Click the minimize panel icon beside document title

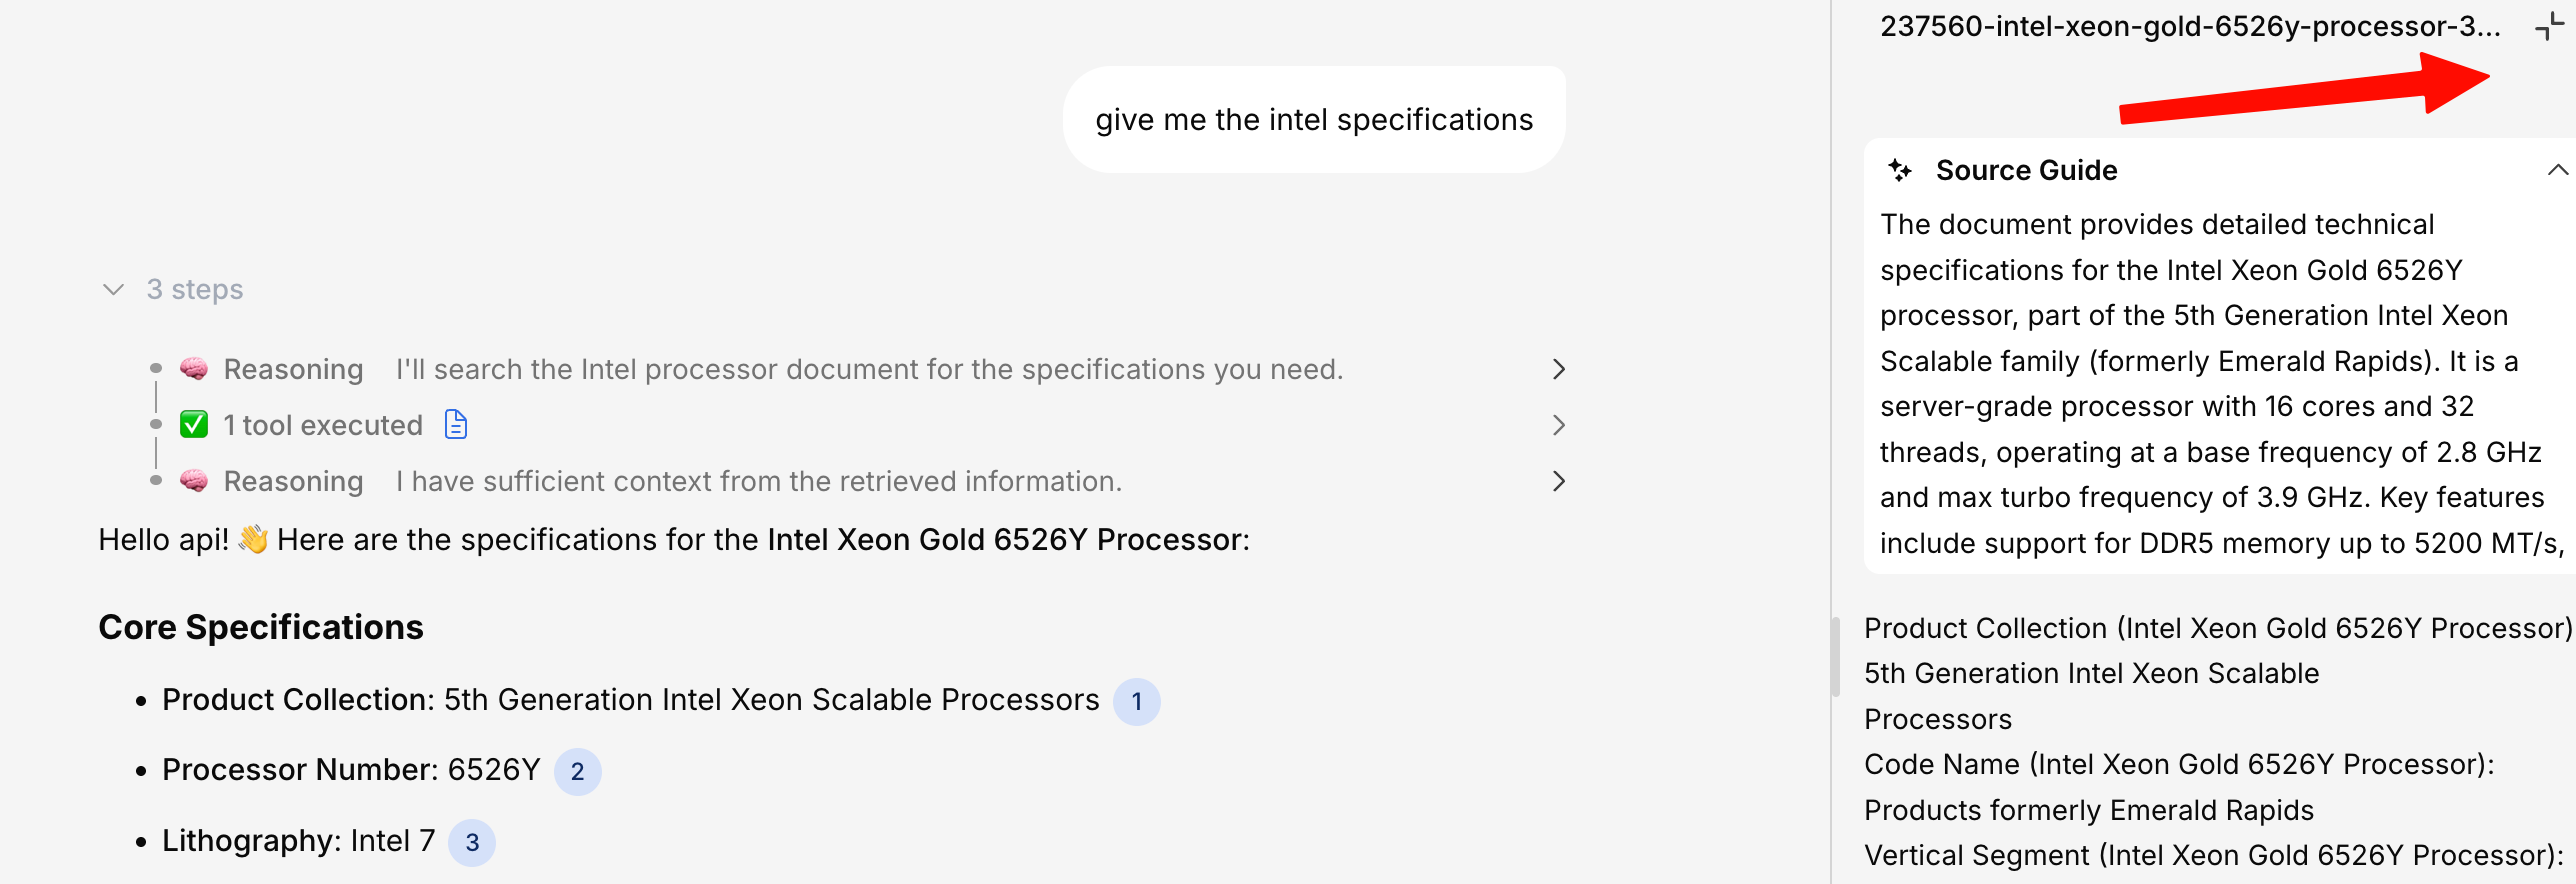click(2548, 27)
